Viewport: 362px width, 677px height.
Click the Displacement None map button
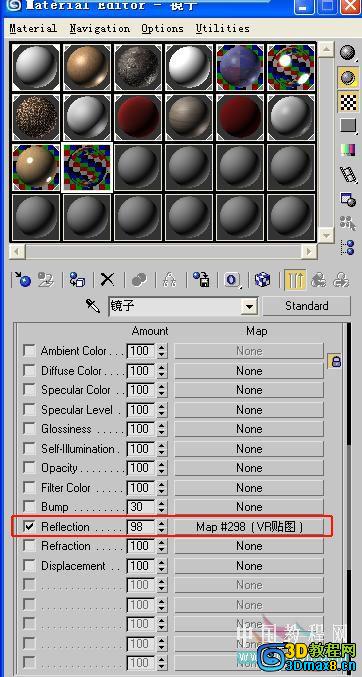[249, 566]
